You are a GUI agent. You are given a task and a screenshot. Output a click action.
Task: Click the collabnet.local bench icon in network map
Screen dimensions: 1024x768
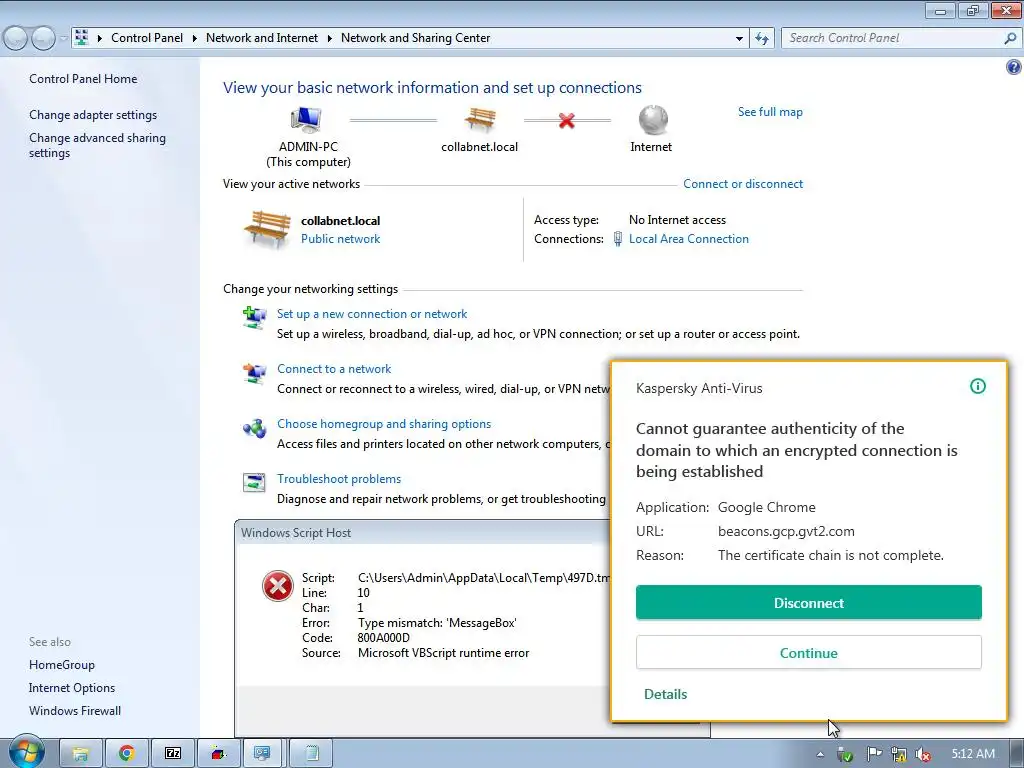point(480,120)
